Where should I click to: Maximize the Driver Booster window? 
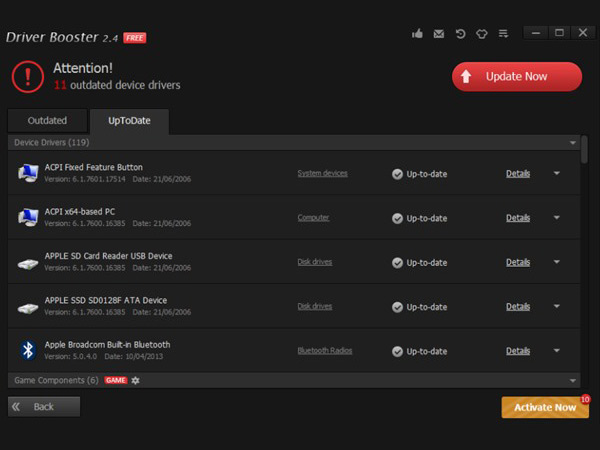(x=559, y=33)
